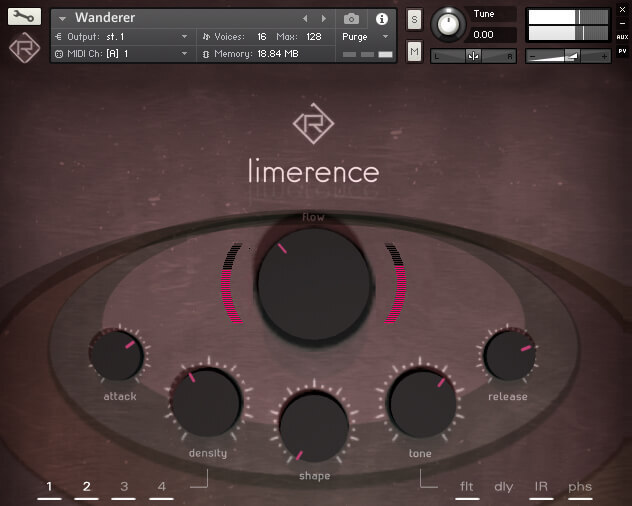Close the instrument with X icon
632x506 pixels.
point(622,9)
